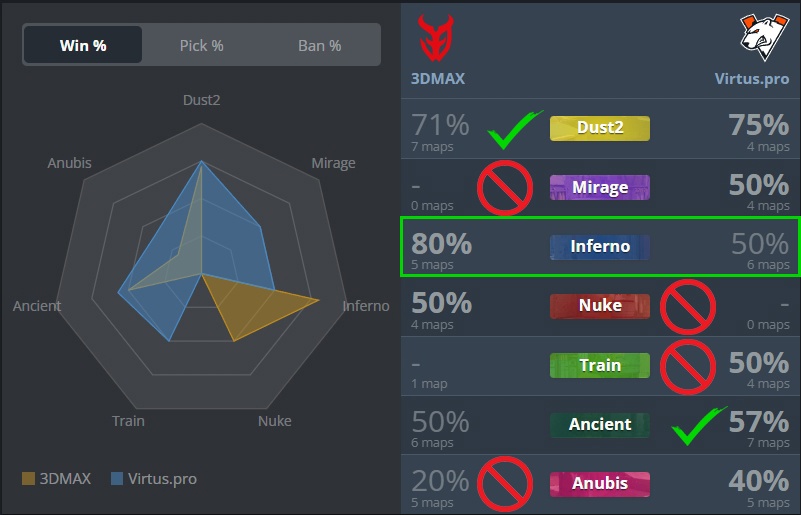
Task: Switch to the Ban % tab
Action: click(320, 45)
